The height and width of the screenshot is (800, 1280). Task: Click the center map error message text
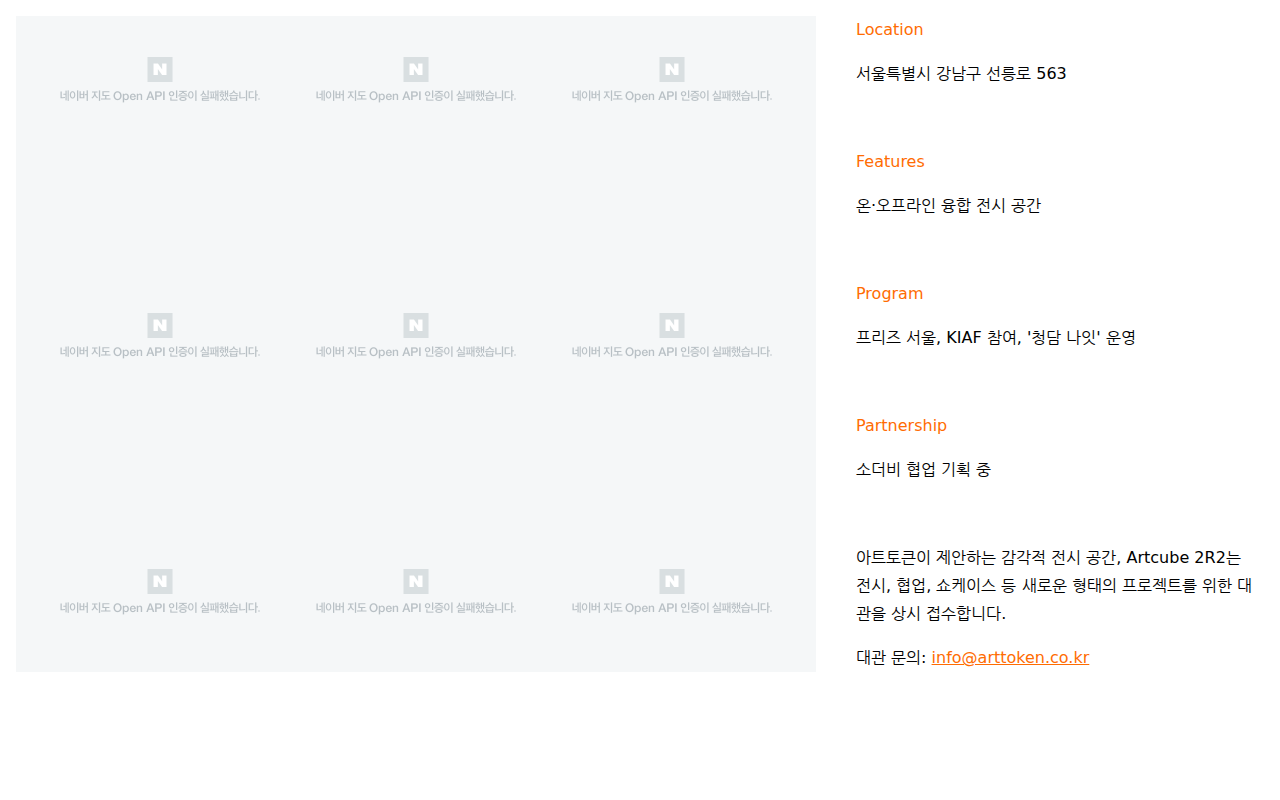coord(416,351)
